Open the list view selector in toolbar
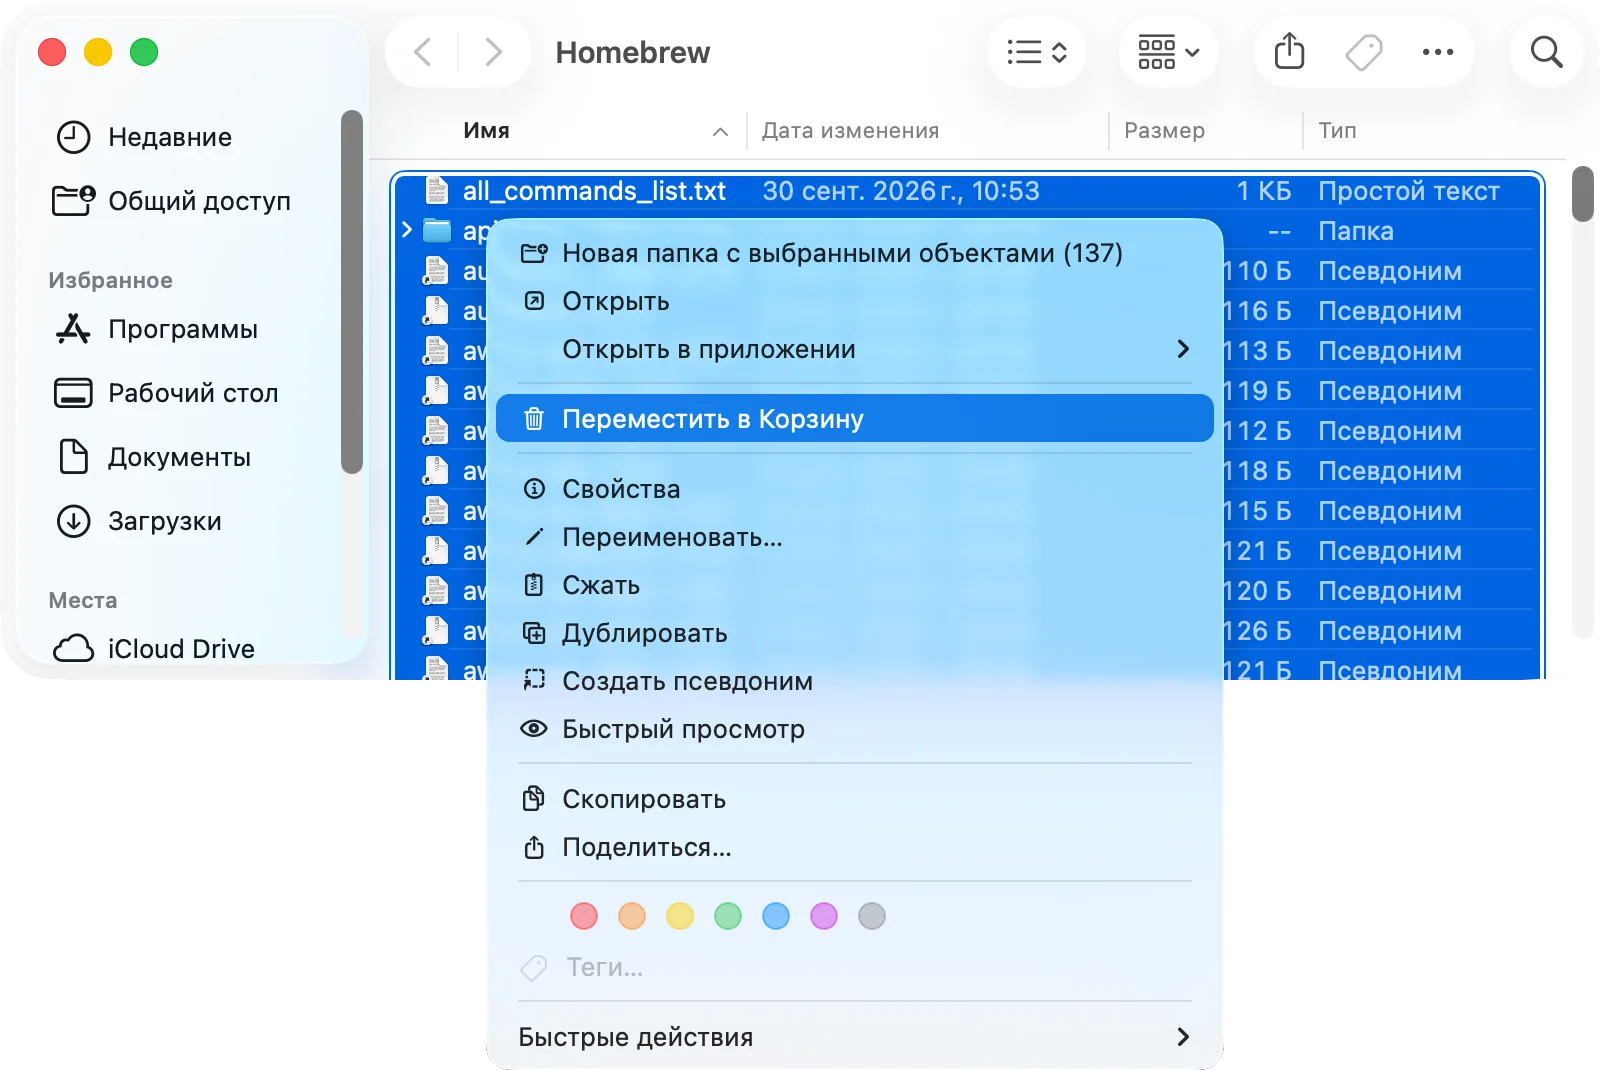The image size is (1600, 1070). (x=1037, y=52)
